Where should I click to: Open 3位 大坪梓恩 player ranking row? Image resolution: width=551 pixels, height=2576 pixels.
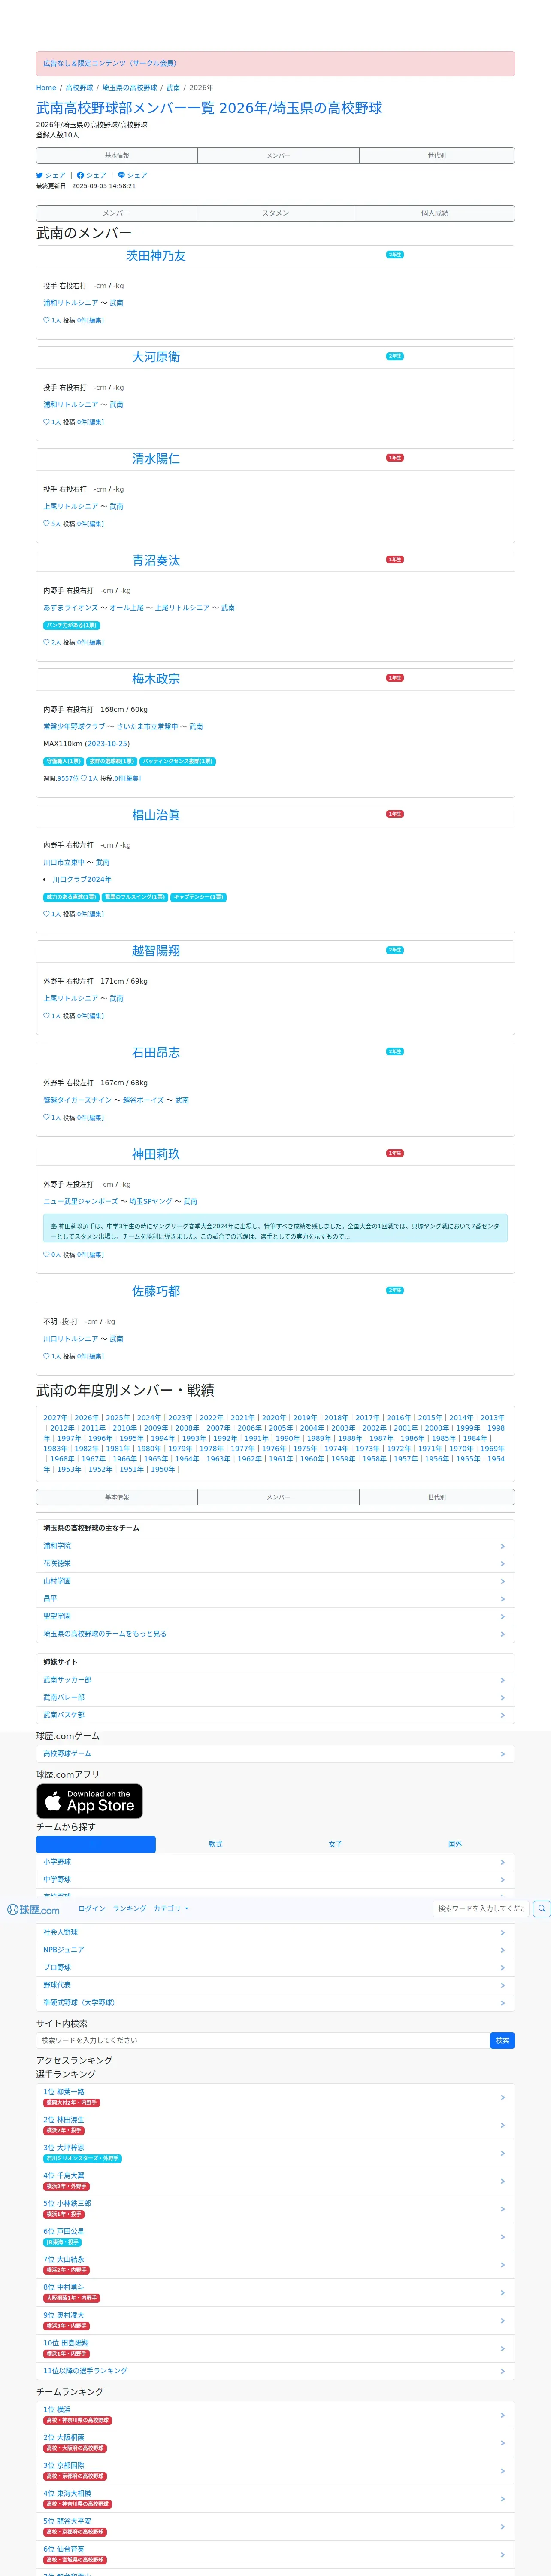[275, 2153]
